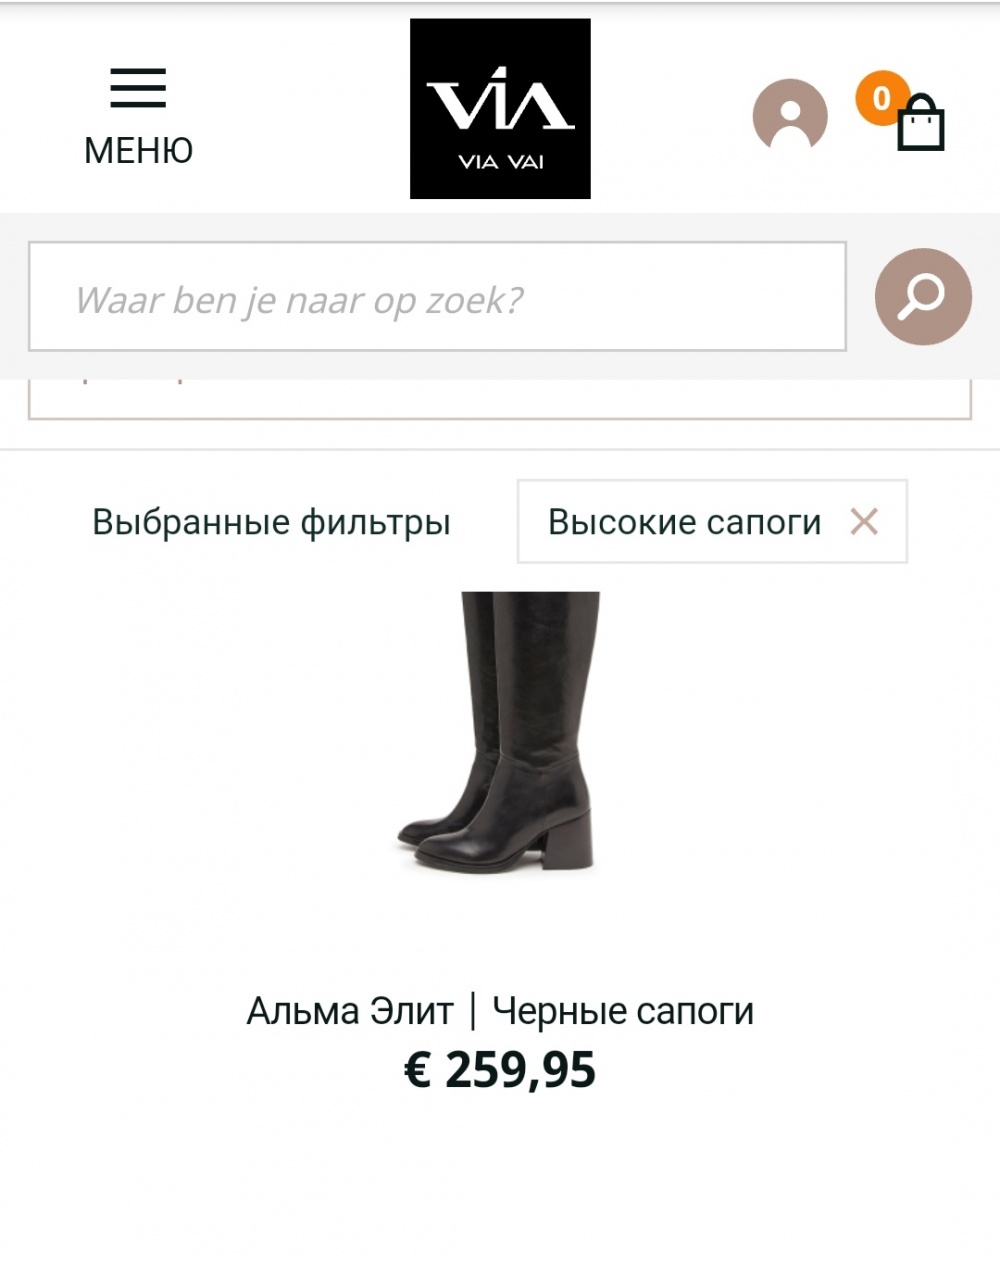Screen dimensions: 1000x1262
Task: Open the partially hidden dropdown below search
Action: click(x=500, y=399)
